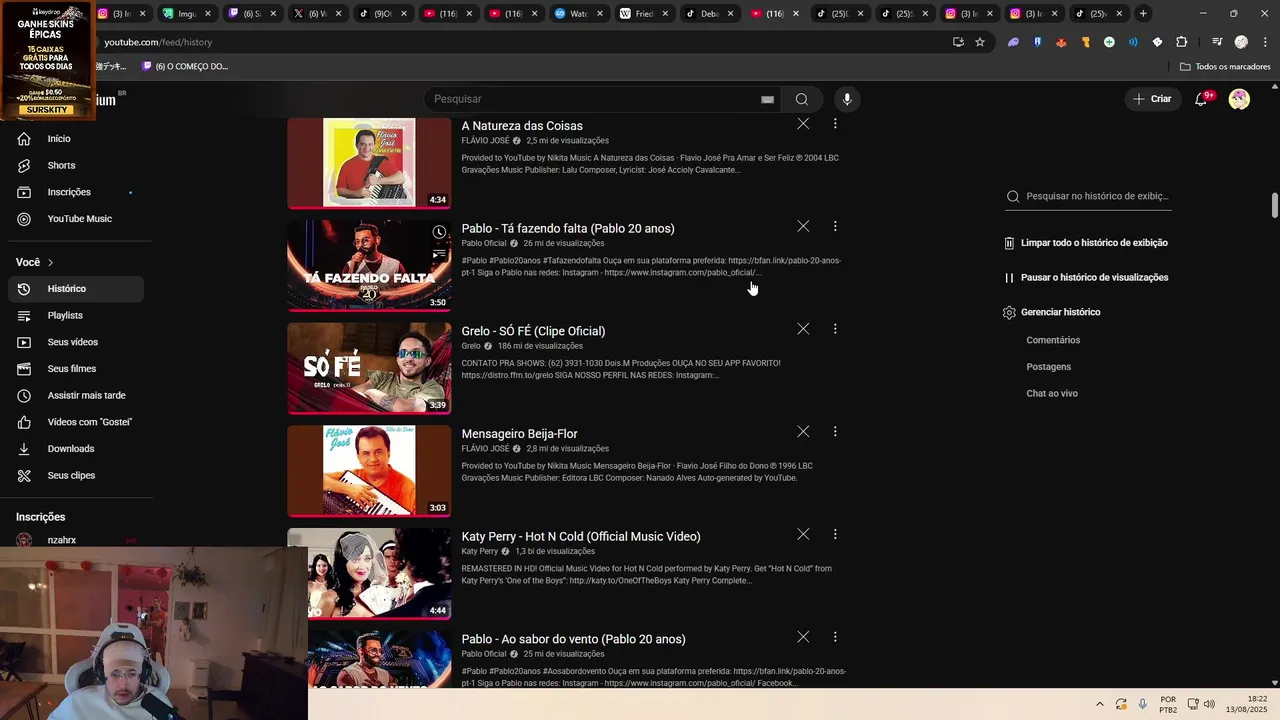Remove Pablo - Ao sabor do vento from history
The image size is (1280, 720).
[803, 637]
